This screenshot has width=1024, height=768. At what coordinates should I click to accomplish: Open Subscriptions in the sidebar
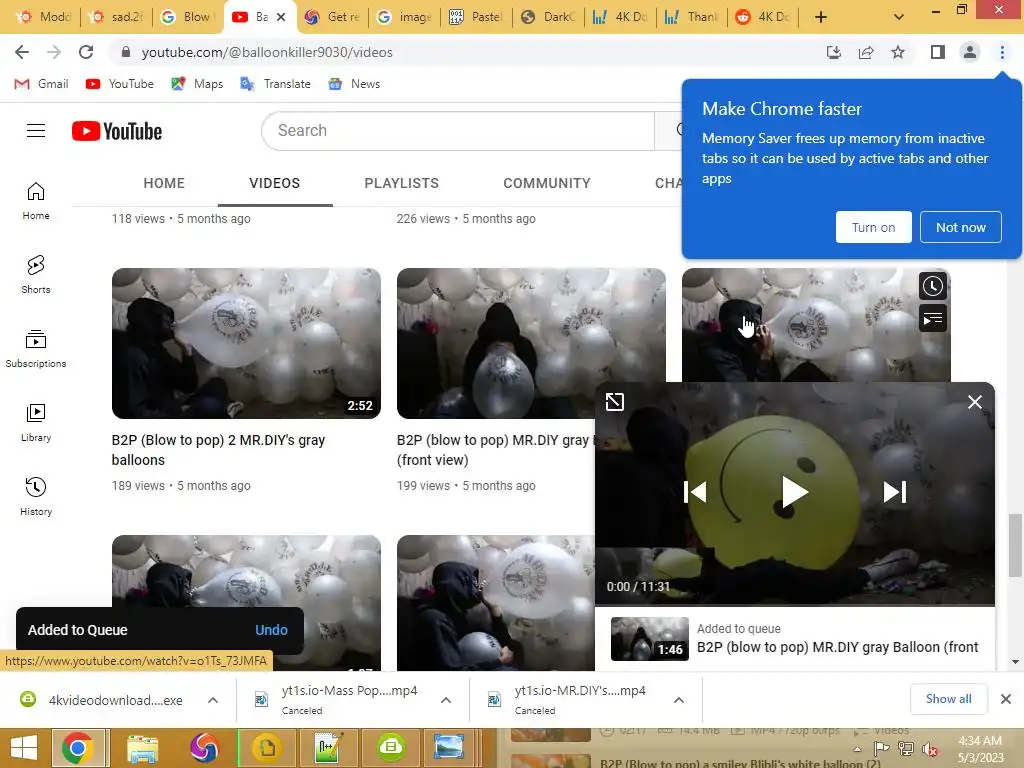click(36, 349)
